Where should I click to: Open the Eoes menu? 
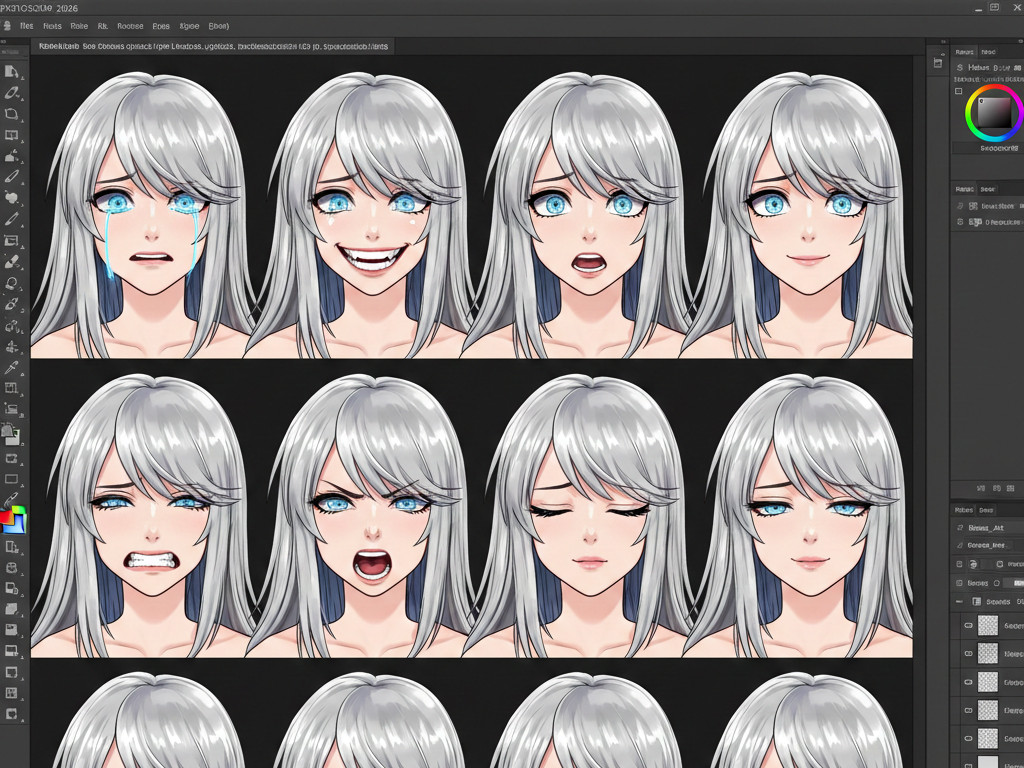click(x=161, y=26)
